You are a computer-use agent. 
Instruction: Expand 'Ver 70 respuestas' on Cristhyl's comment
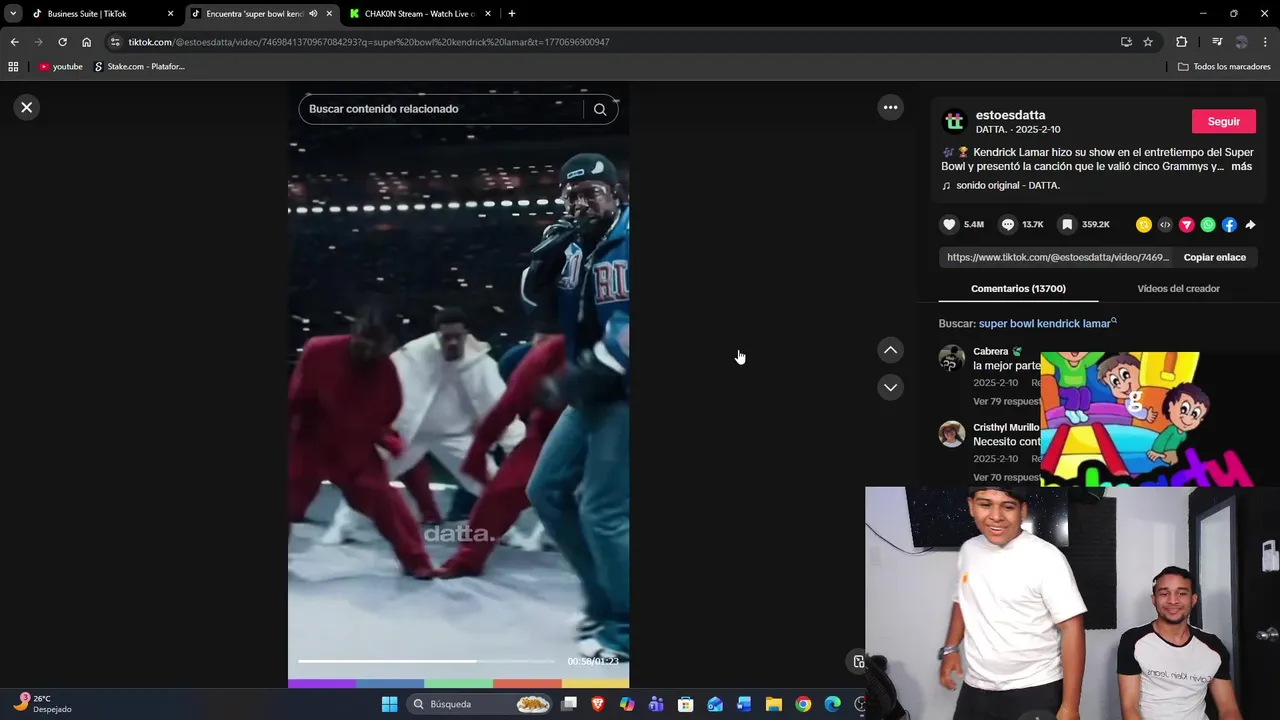click(x=1007, y=478)
